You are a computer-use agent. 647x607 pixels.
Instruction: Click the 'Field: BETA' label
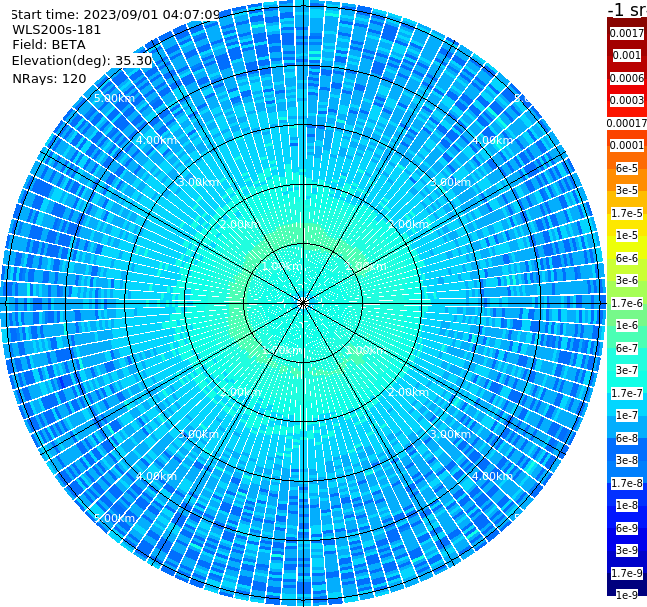coord(49,45)
